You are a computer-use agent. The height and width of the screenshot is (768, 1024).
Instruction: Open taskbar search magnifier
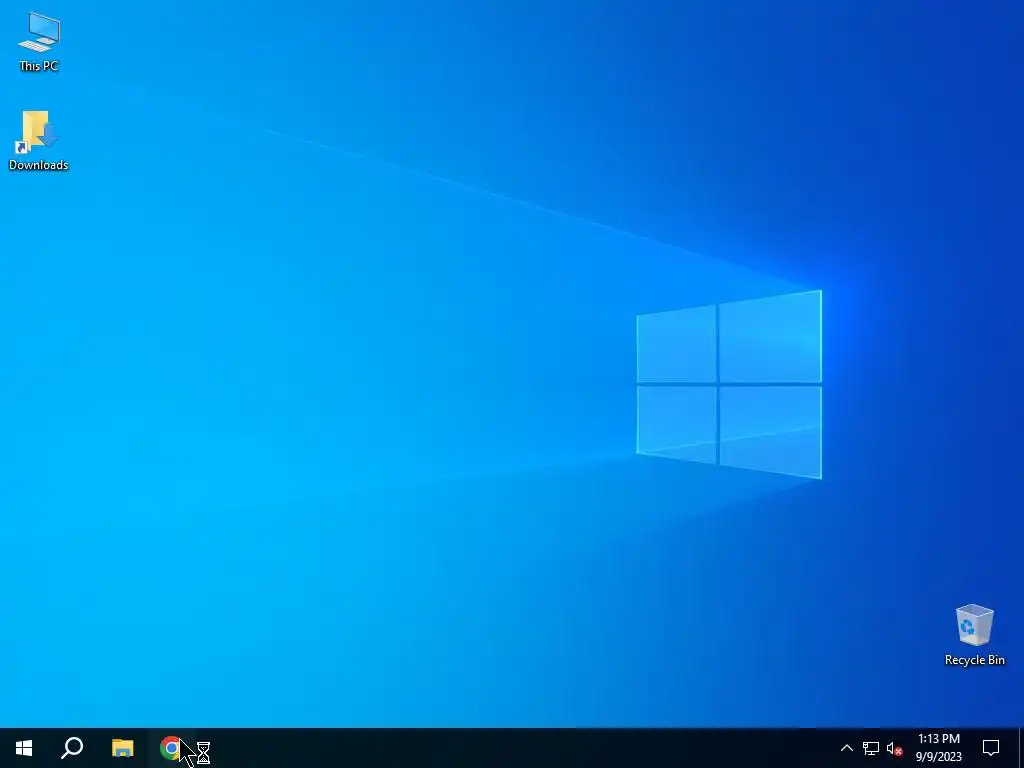pyautogui.click(x=72, y=748)
